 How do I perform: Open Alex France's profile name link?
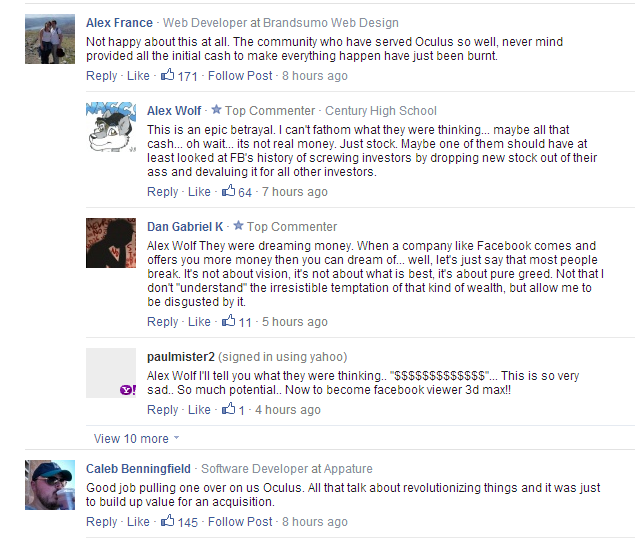click(119, 23)
